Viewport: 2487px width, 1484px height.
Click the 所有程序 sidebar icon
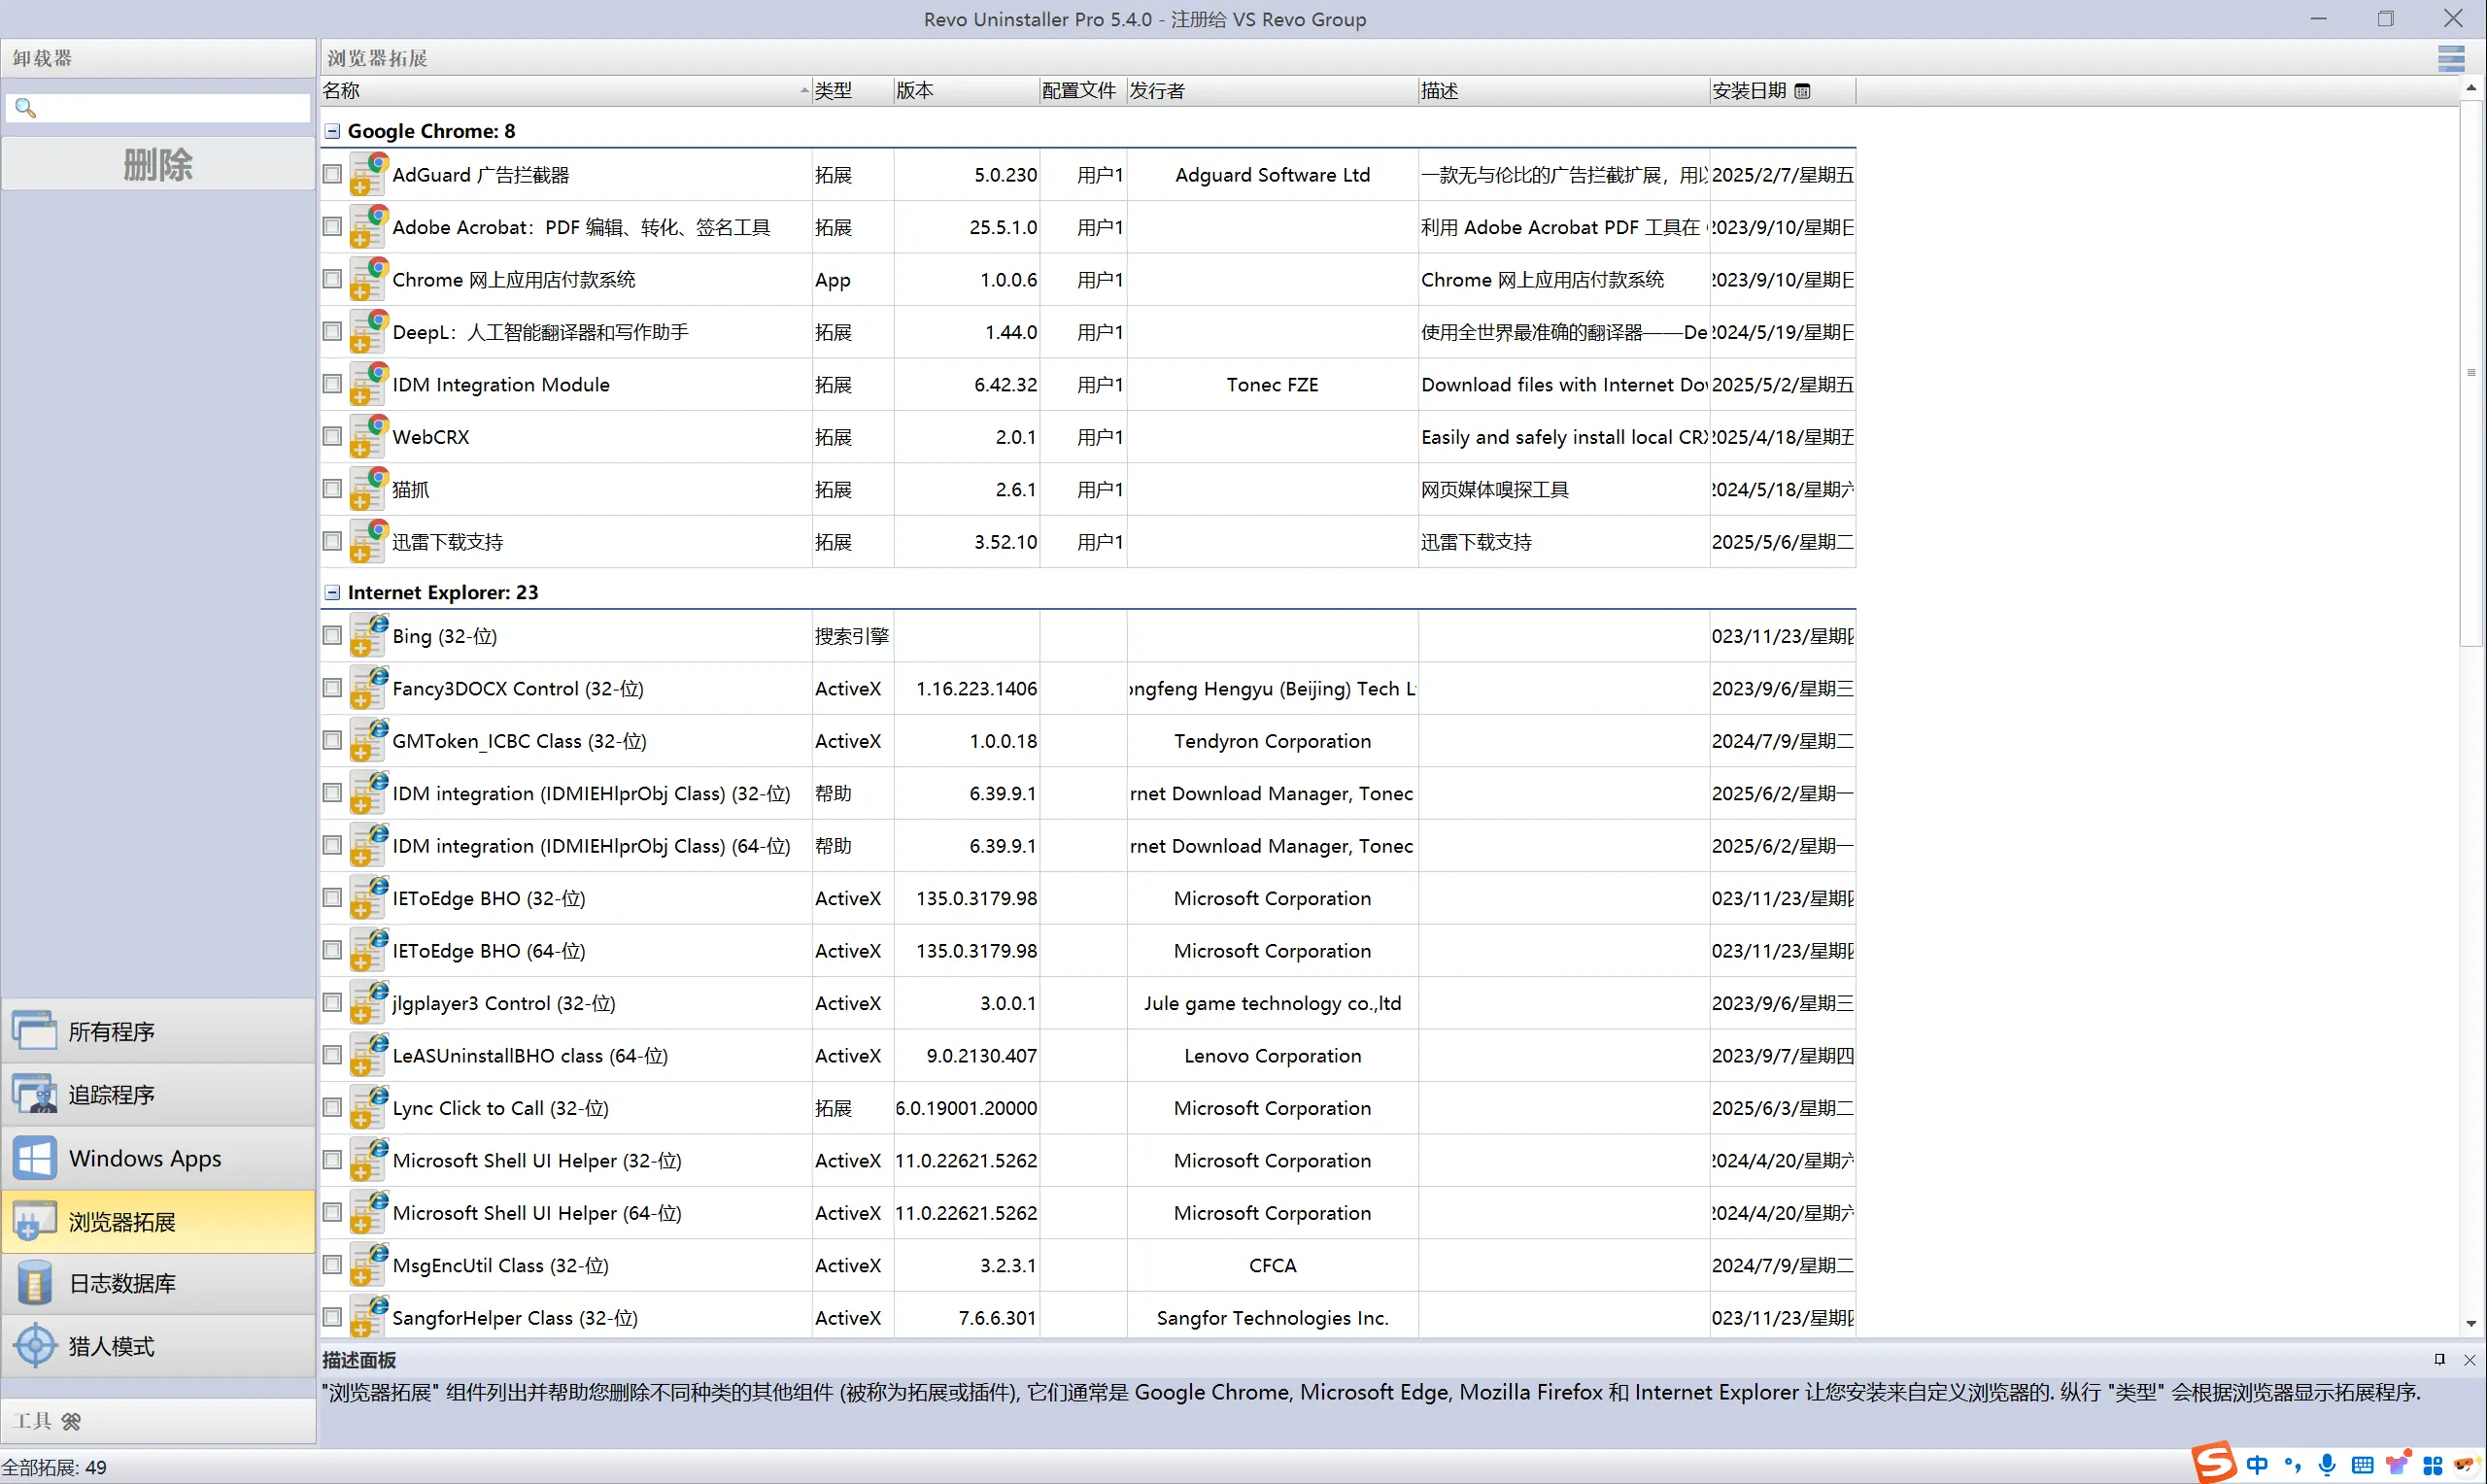pos(35,1031)
